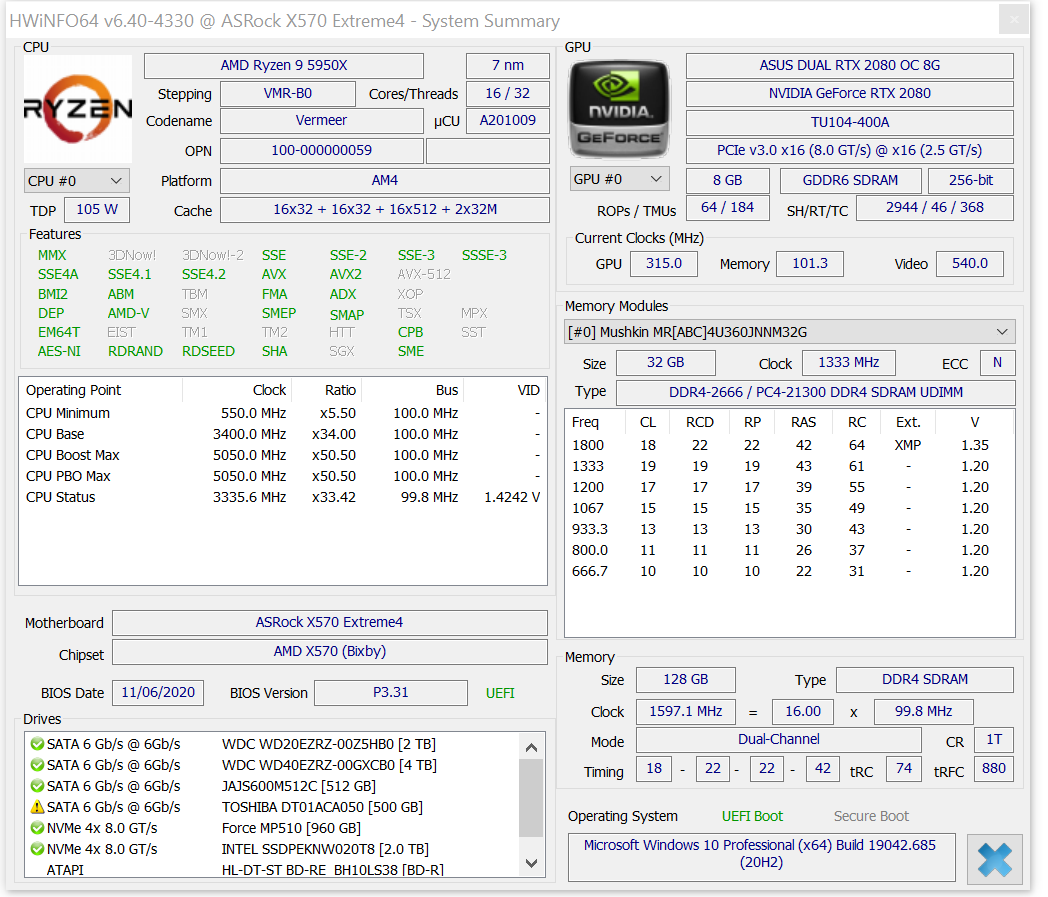Click the cache 16x32 + 16x32 field

coord(385,210)
